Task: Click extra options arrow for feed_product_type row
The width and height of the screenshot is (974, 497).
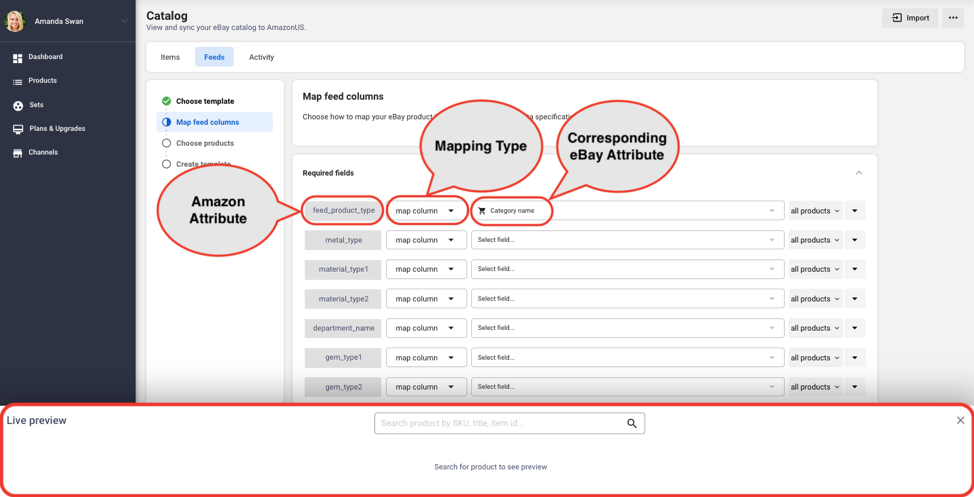Action: click(x=855, y=211)
